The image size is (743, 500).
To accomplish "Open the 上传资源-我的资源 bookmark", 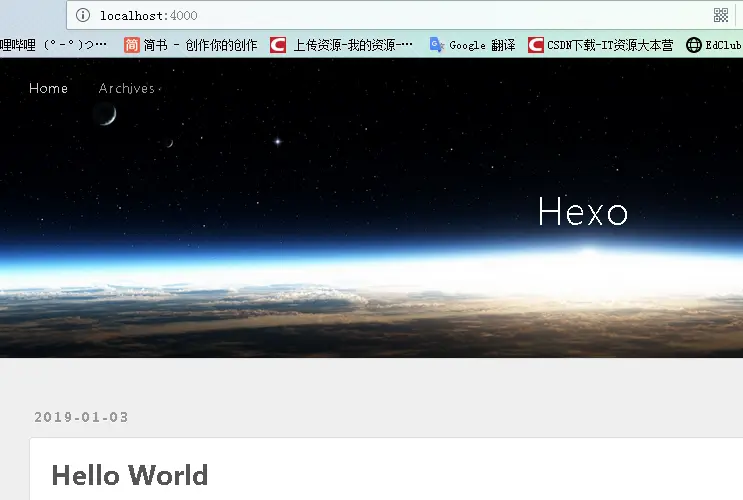I will coord(341,45).
